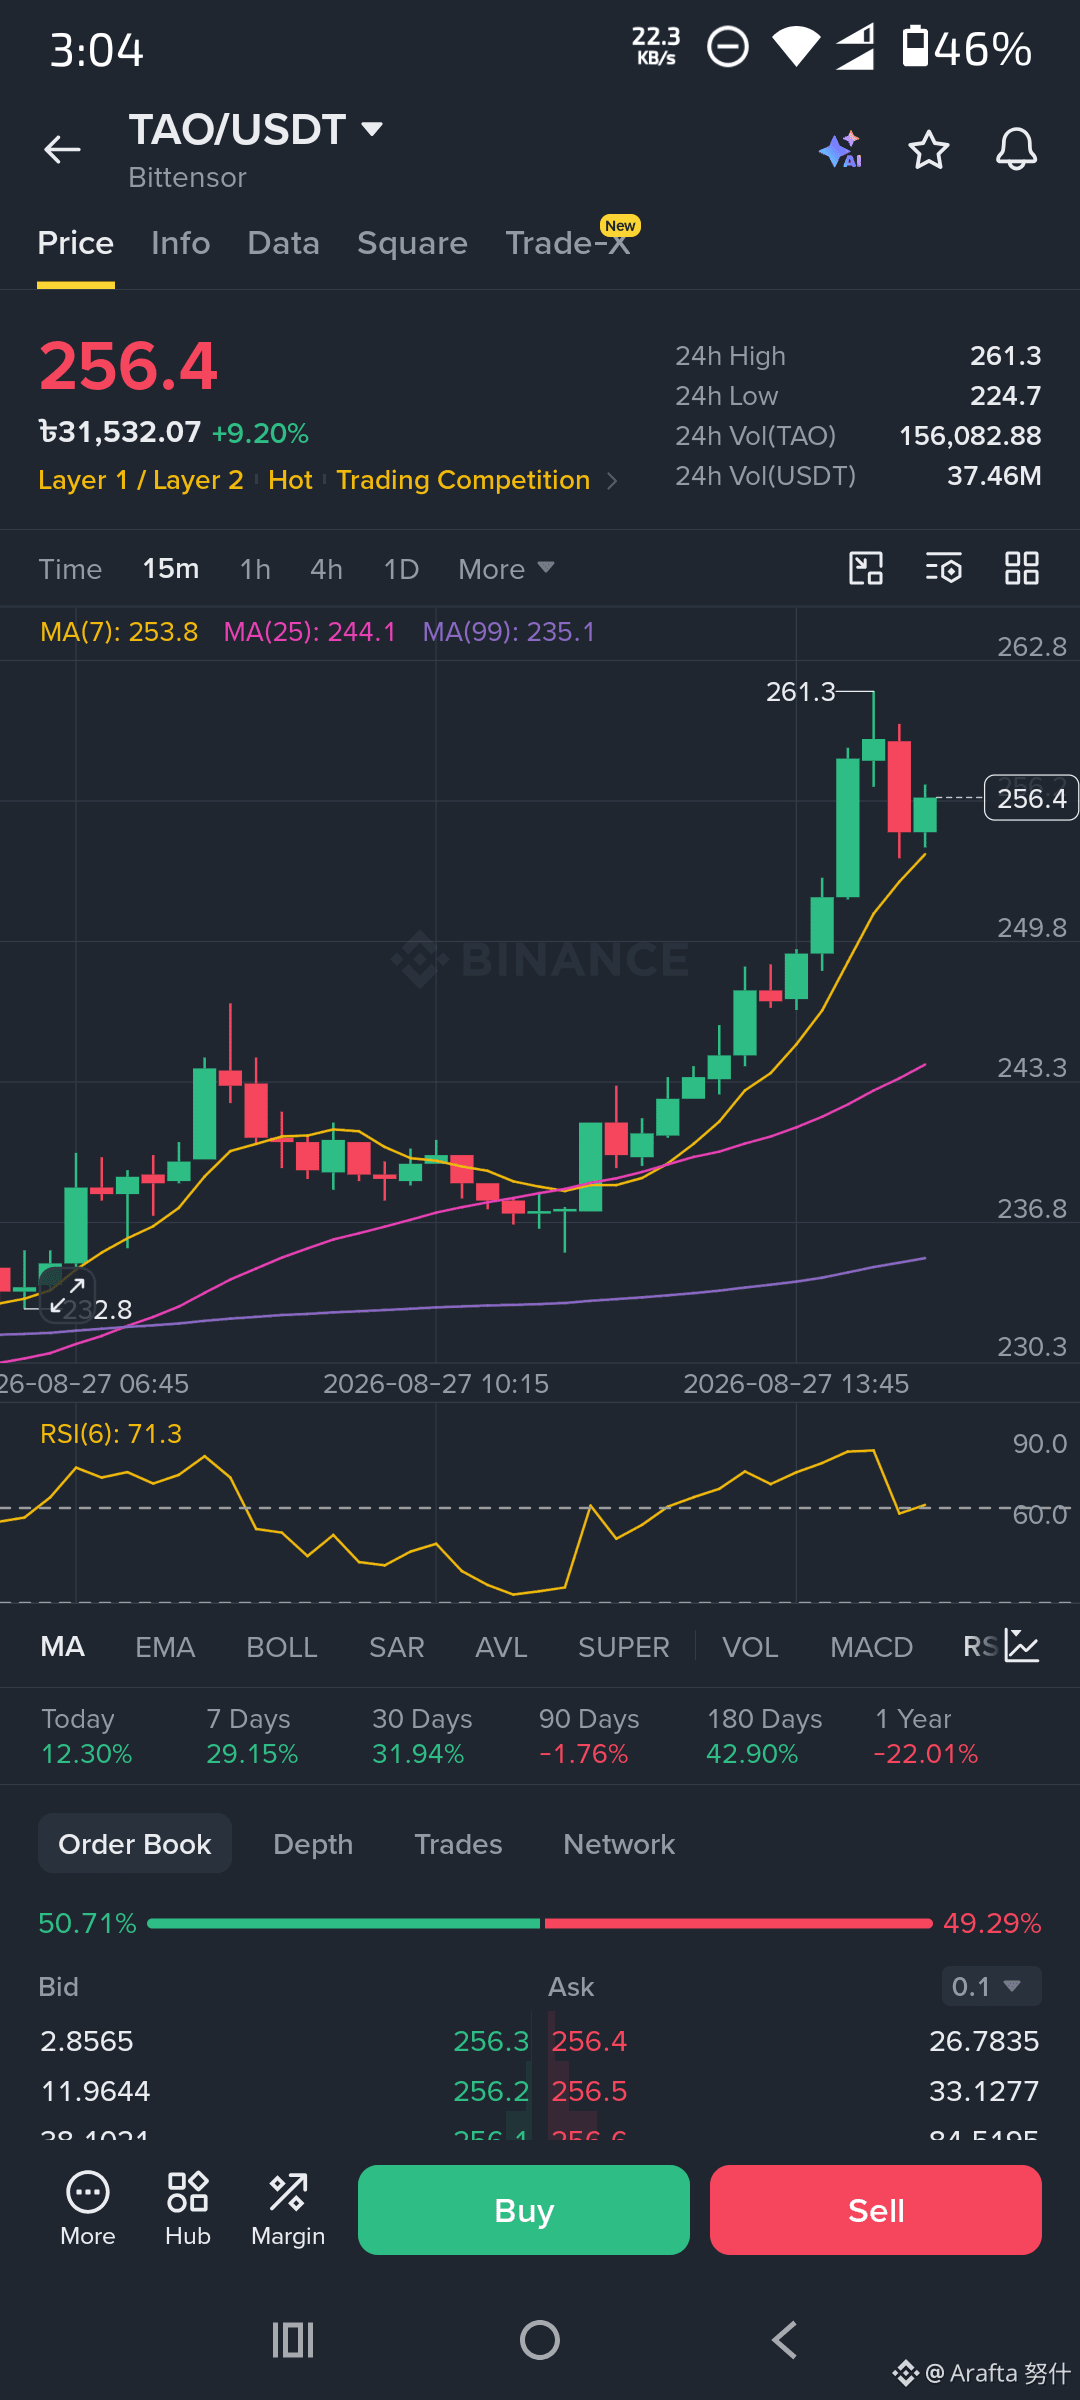Viewport: 1080px width, 2400px height.
Task: Tap Android home button
Action: coord(540,2340)
